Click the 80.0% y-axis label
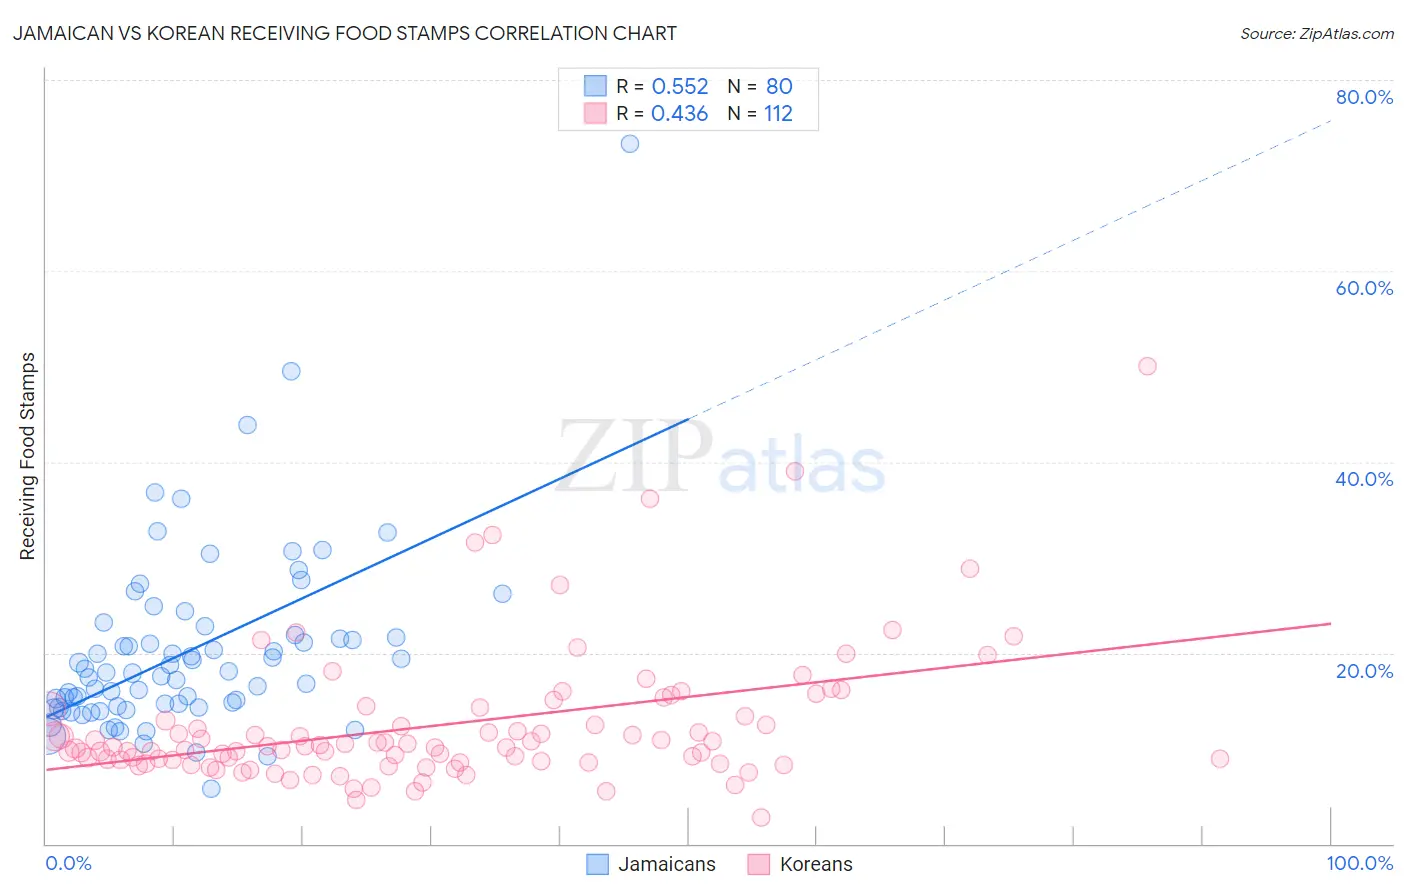Viewport: 1406px width, 892px height. coord(1364,97)
